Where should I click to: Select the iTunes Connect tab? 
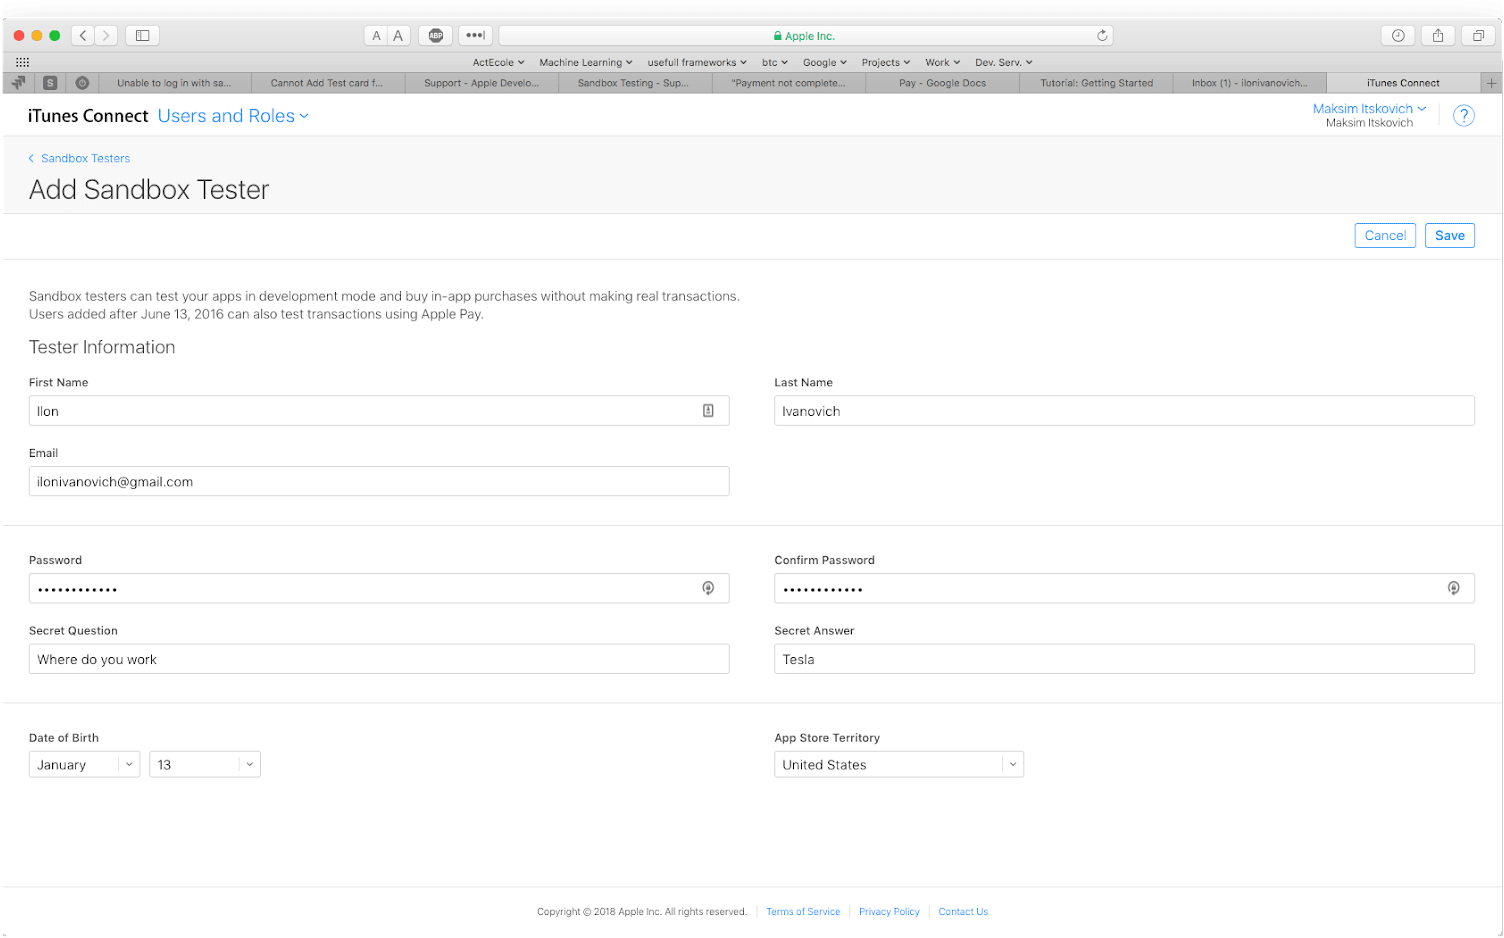[1403, 83]
